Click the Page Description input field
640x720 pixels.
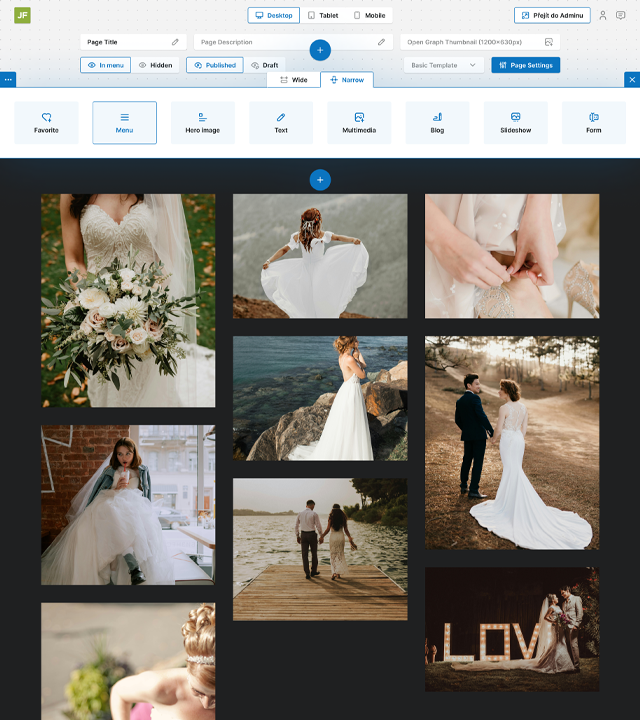click(285, 42)
